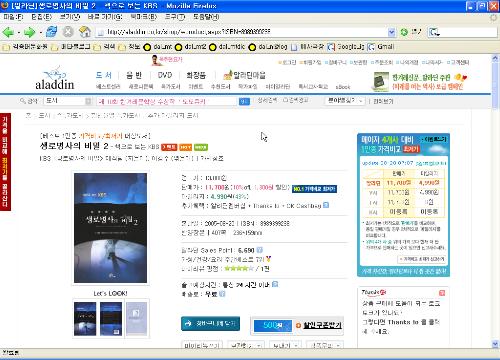Open the second dropdown below the cart button
This screenshot has height=360, width=500.
[x=246, y=345]
